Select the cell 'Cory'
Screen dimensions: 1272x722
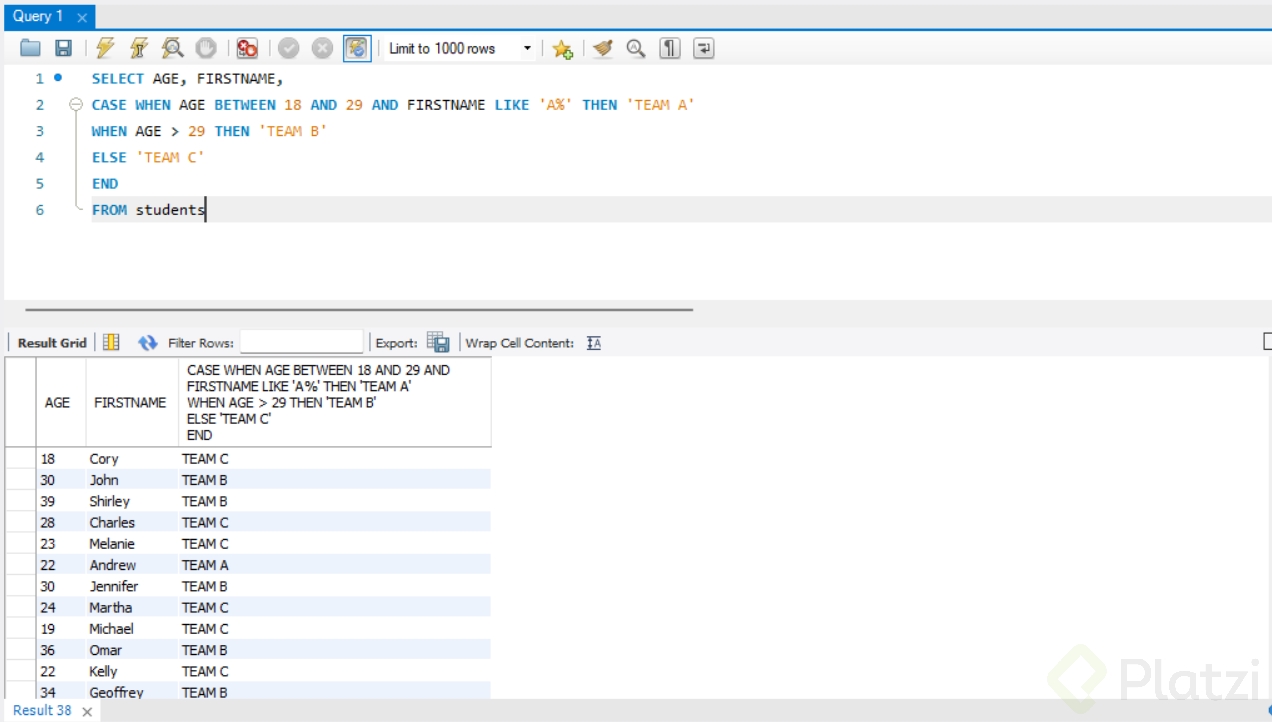(132, 459)
